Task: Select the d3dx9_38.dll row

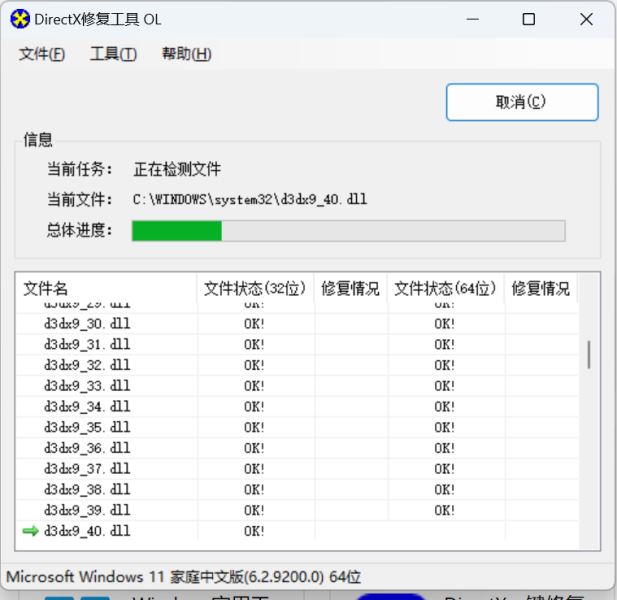Action: point(297,489)
